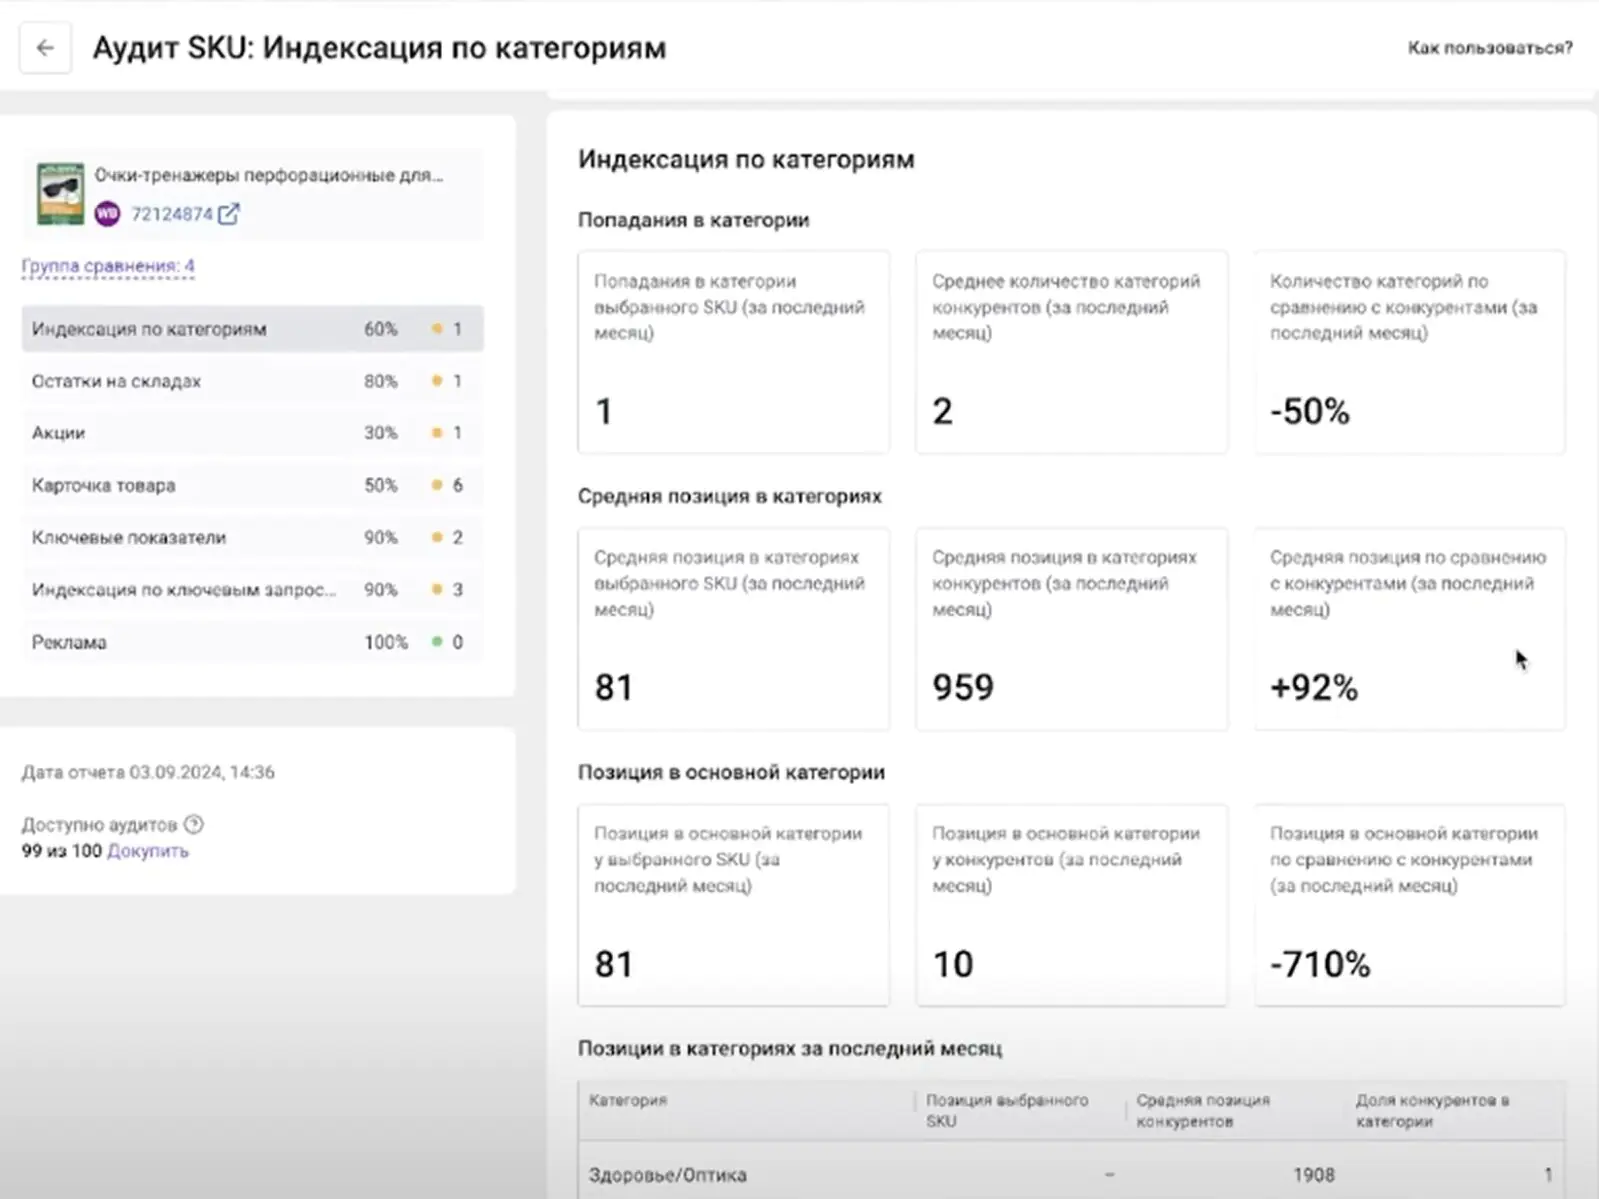The image size is (1599, 1199).
Task: Open the help icon beside Доступно аудитов
Action: pyautogui.click(x=194, y=824)
